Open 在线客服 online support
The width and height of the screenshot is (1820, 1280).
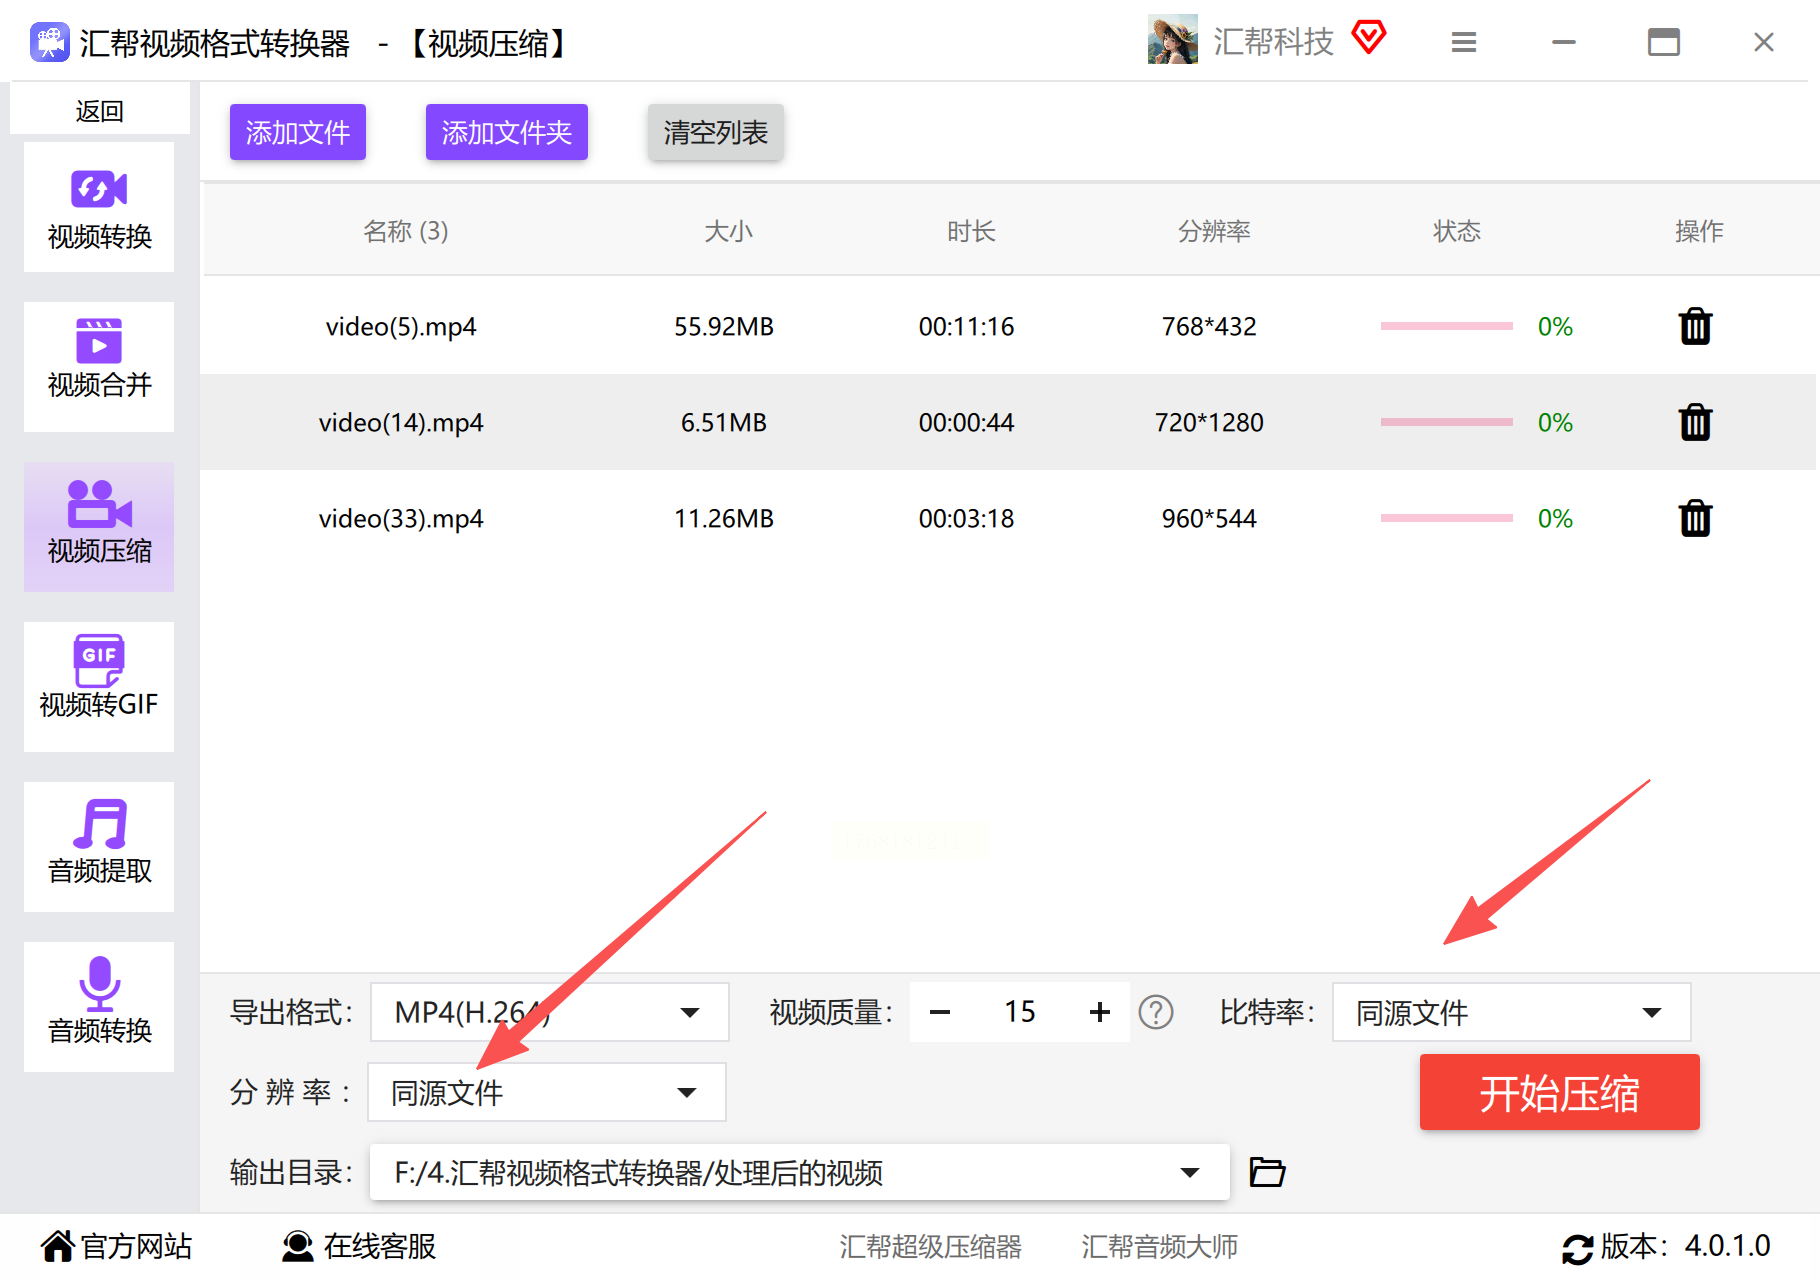(x=359, y=1246)
